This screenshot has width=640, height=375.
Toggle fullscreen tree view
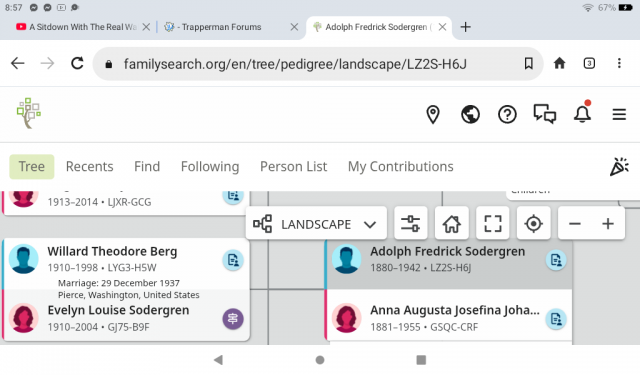(x=492, y=224)
